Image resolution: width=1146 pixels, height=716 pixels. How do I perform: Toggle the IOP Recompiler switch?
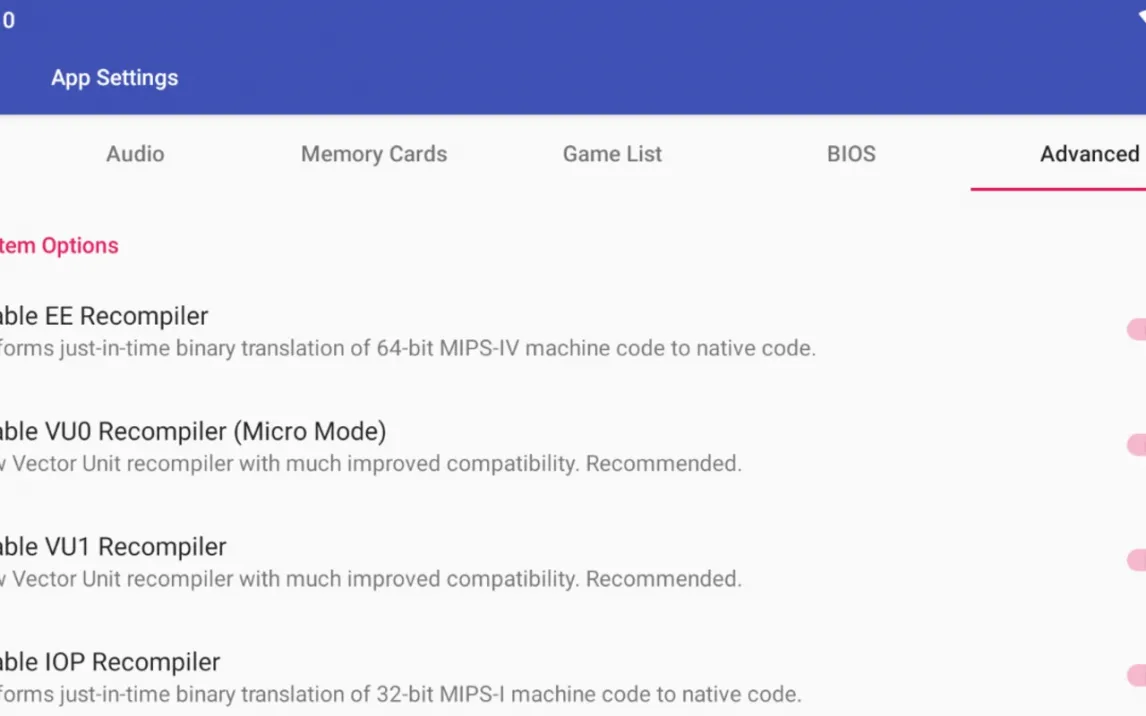coord(1136,676)
